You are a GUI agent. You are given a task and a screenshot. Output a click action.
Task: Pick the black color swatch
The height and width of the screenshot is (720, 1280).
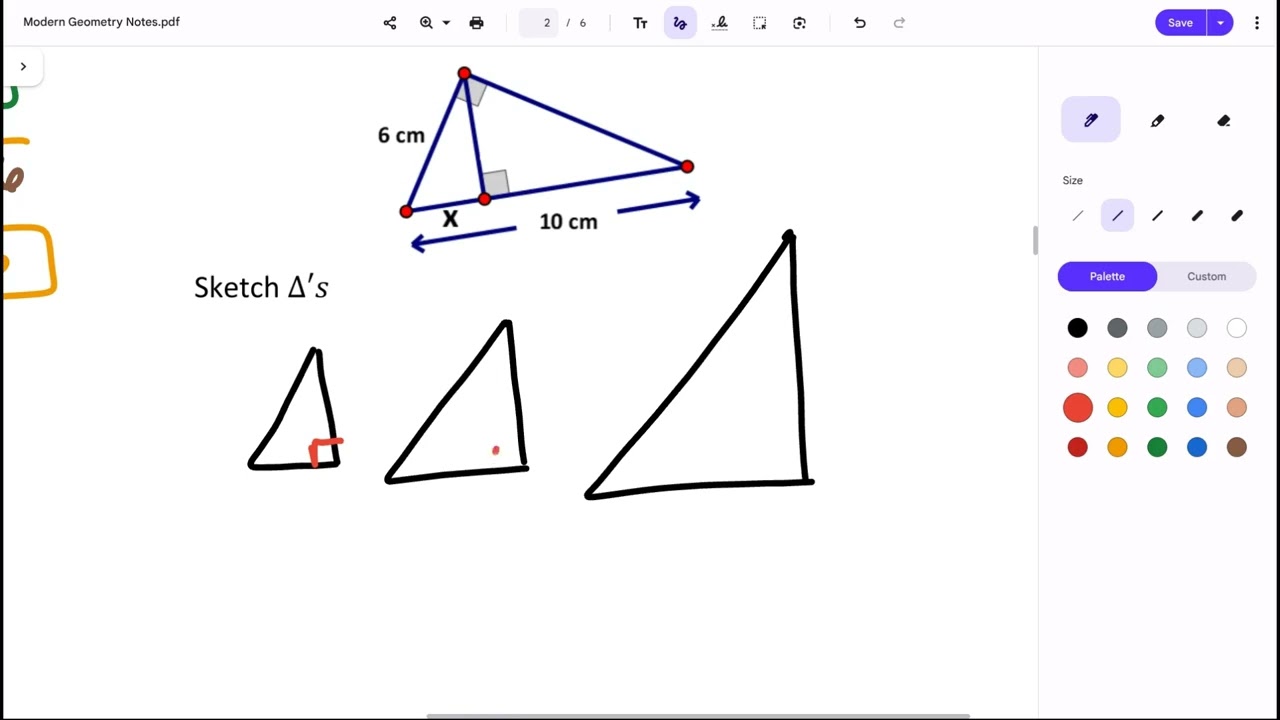click(x=1077, y=328)
